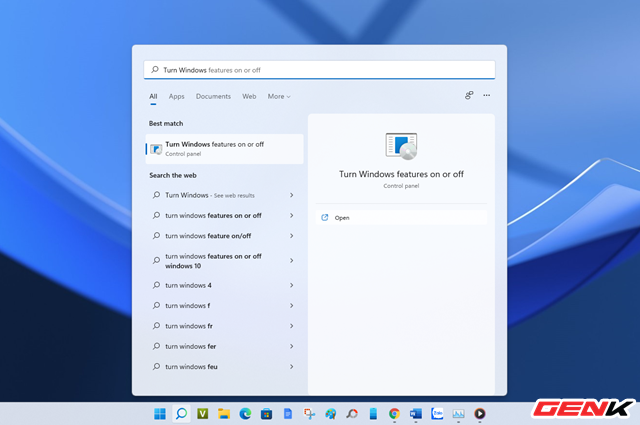640x425 pixels.
Task: Click Open in the preview pane
Action: (401, 218)
